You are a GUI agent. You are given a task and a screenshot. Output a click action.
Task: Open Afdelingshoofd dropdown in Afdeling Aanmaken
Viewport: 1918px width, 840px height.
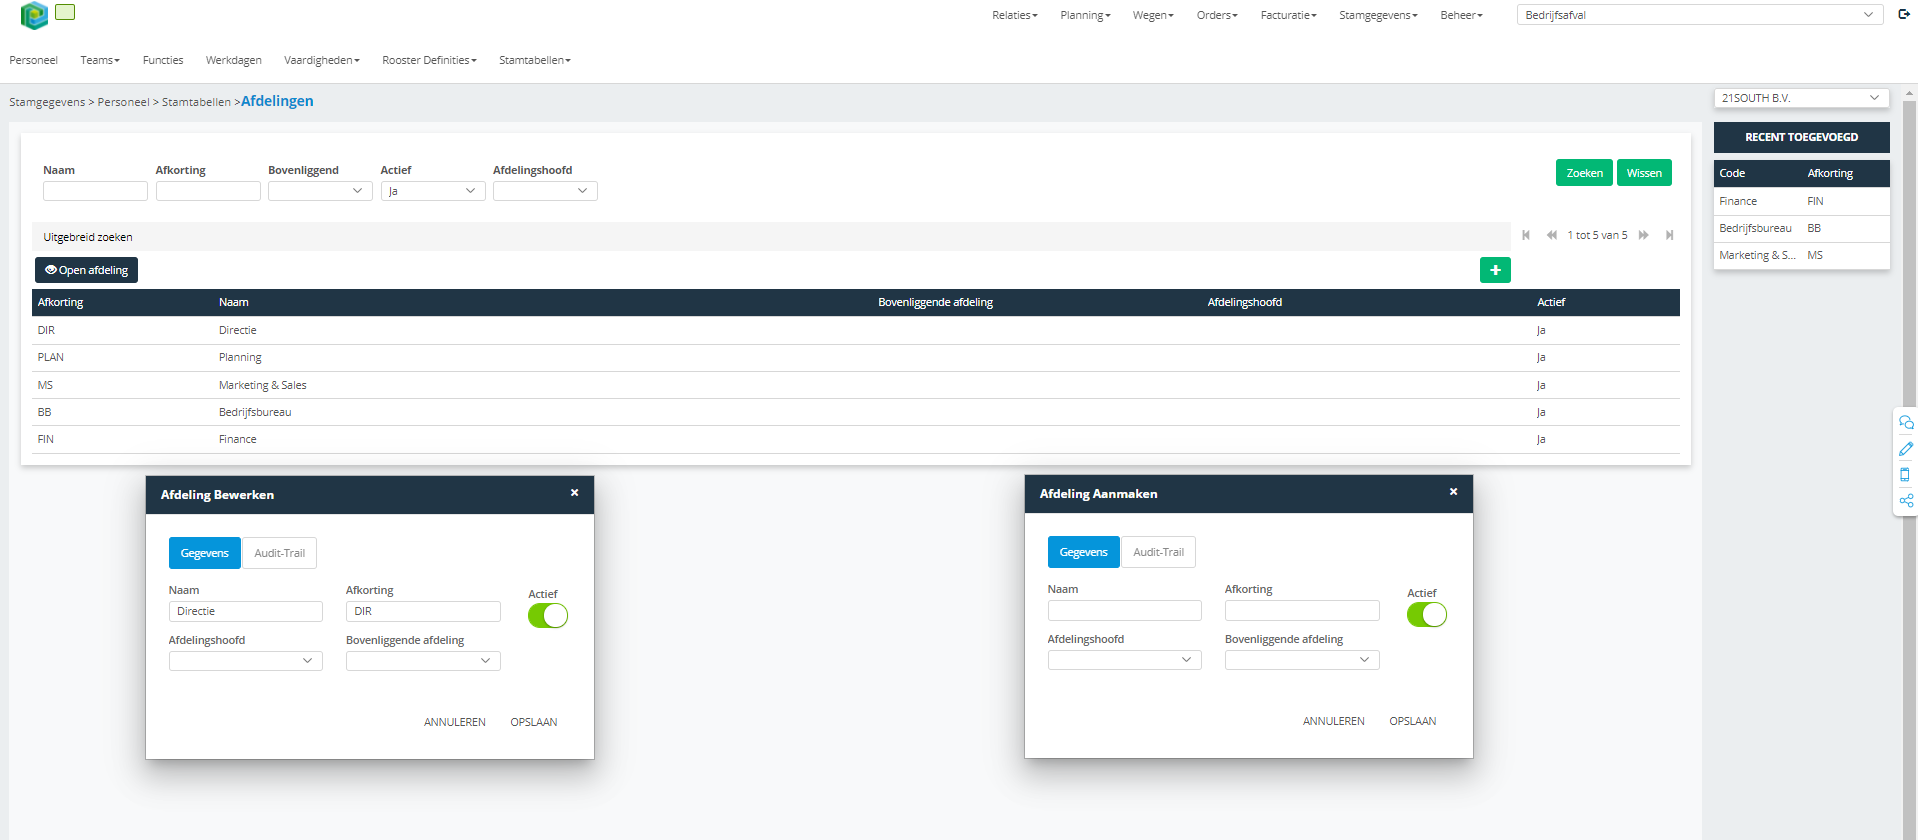point(1125,660)
